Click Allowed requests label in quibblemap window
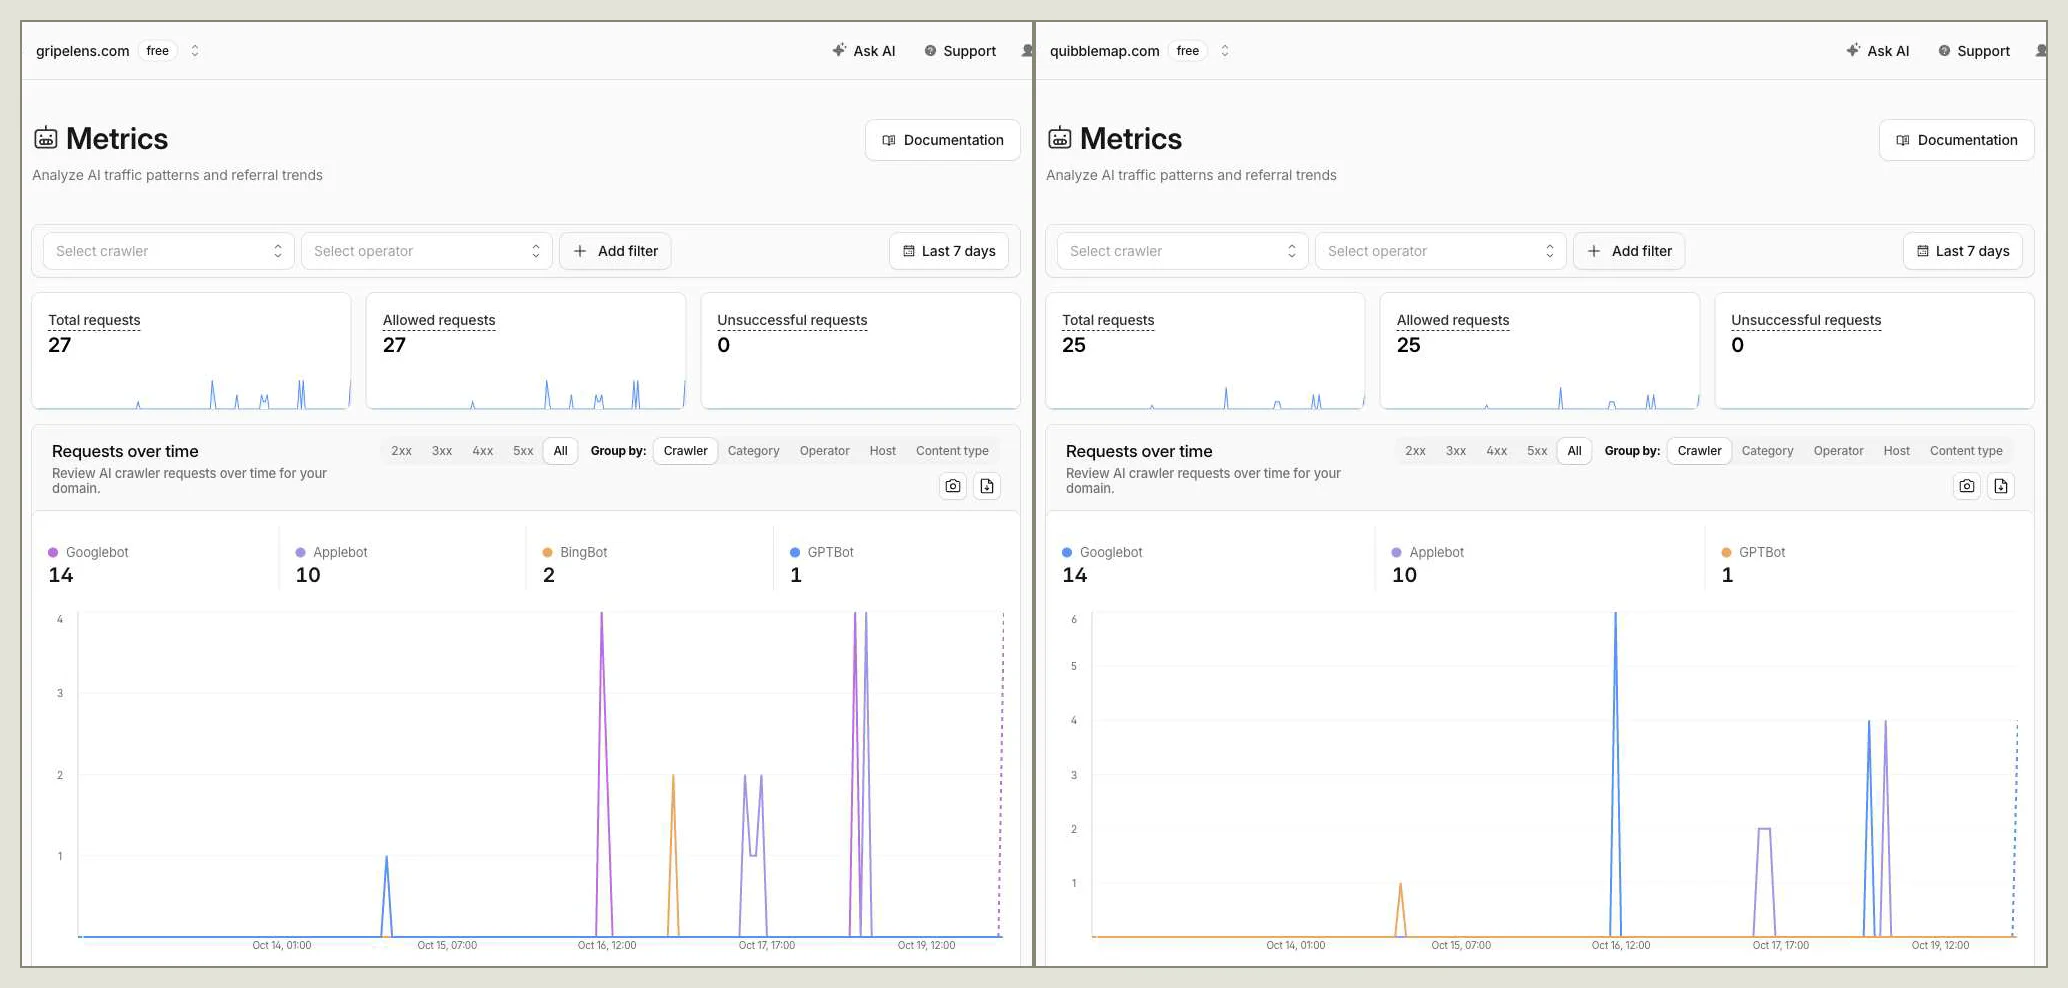The image size is (2068, 988). pyautogui.click(x=1453, y=320)
